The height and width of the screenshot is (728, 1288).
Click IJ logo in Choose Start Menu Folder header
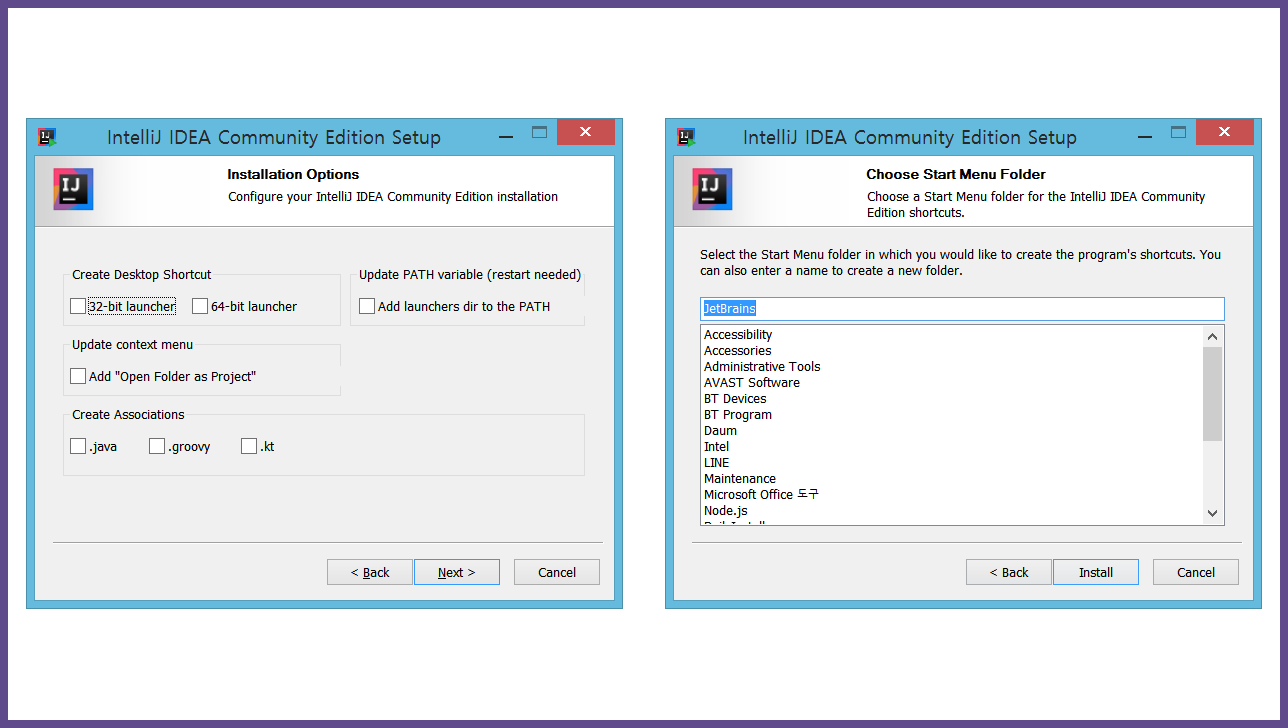click(712, 189)
